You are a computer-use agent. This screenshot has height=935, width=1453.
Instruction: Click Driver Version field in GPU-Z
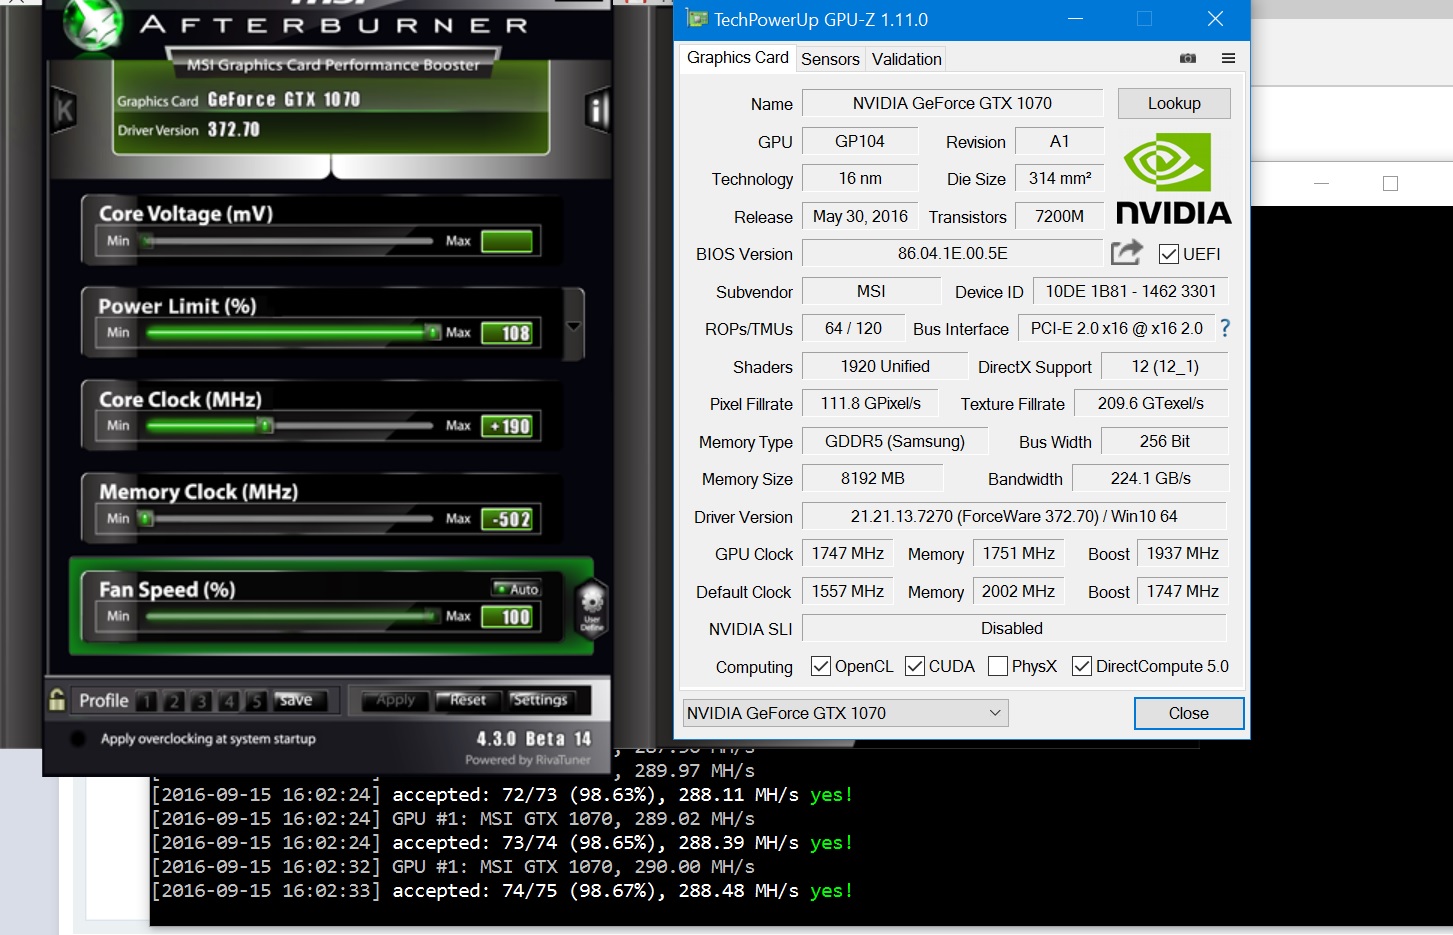[x=1014, y=516]
